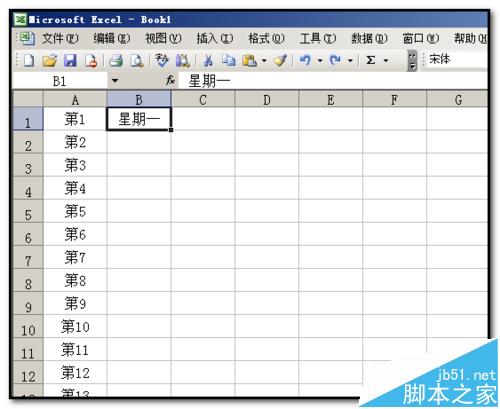Viewport: 500px width, 409px height.
Task: Open the 格式(O) menu
Action: tap(266, 39)
